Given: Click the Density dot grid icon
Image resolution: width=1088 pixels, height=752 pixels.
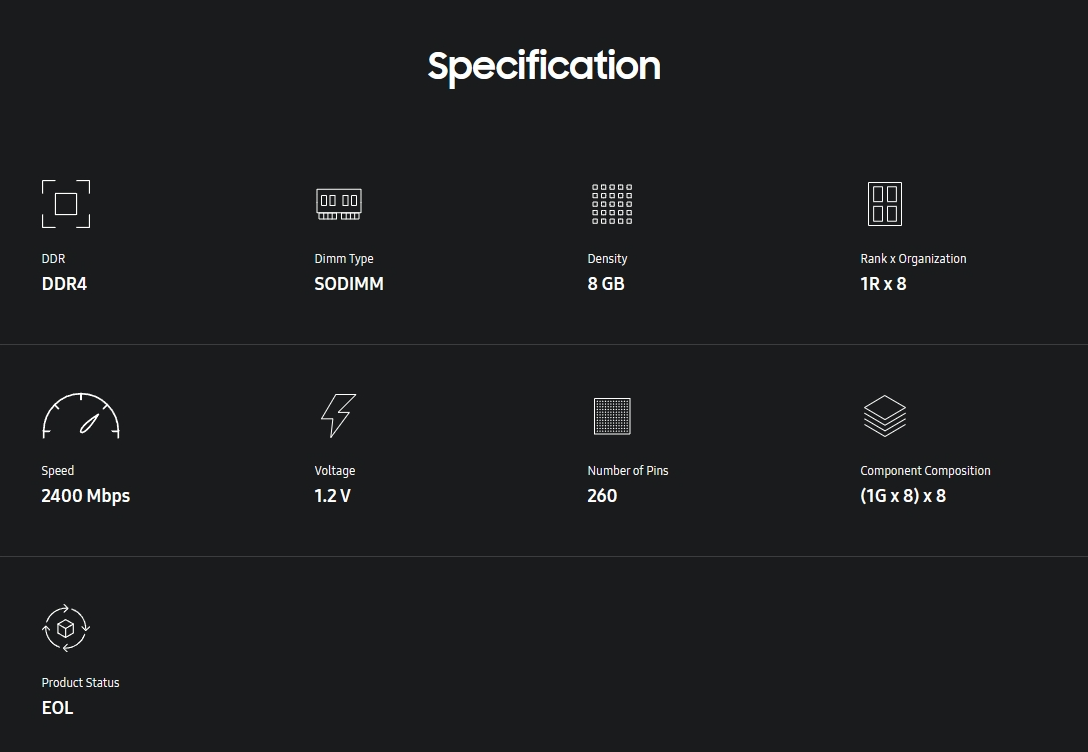Looking at the screenshot, I should coord(612,204).
